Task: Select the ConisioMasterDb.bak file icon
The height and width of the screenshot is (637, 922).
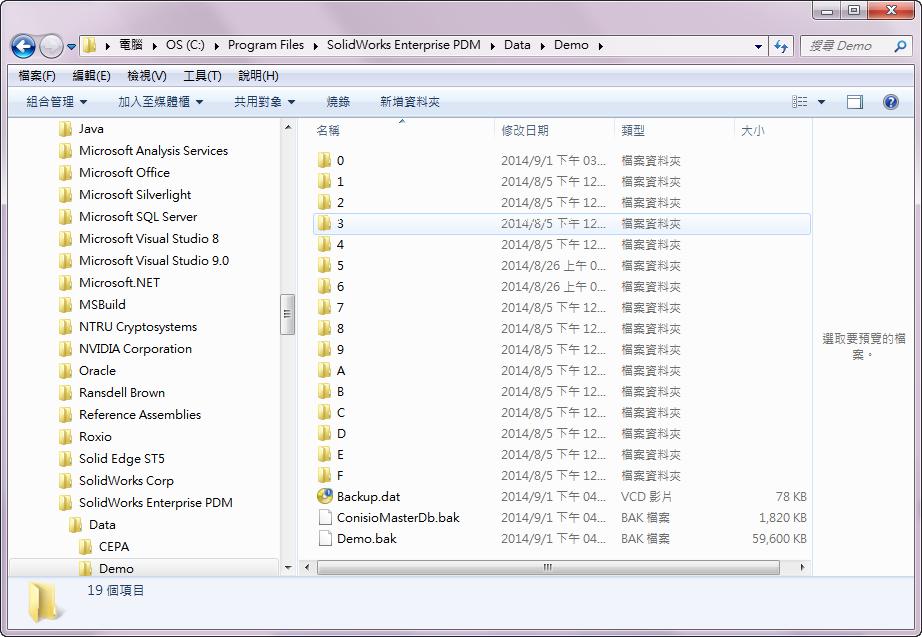Action: 325,518
